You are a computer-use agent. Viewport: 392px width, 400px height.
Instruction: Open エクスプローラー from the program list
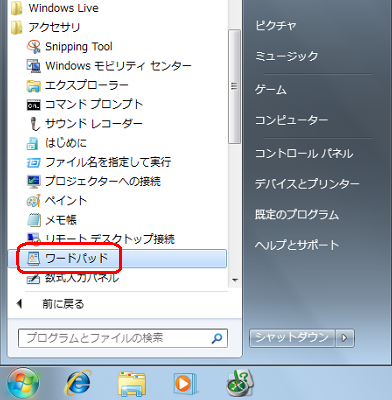point(77,85)
